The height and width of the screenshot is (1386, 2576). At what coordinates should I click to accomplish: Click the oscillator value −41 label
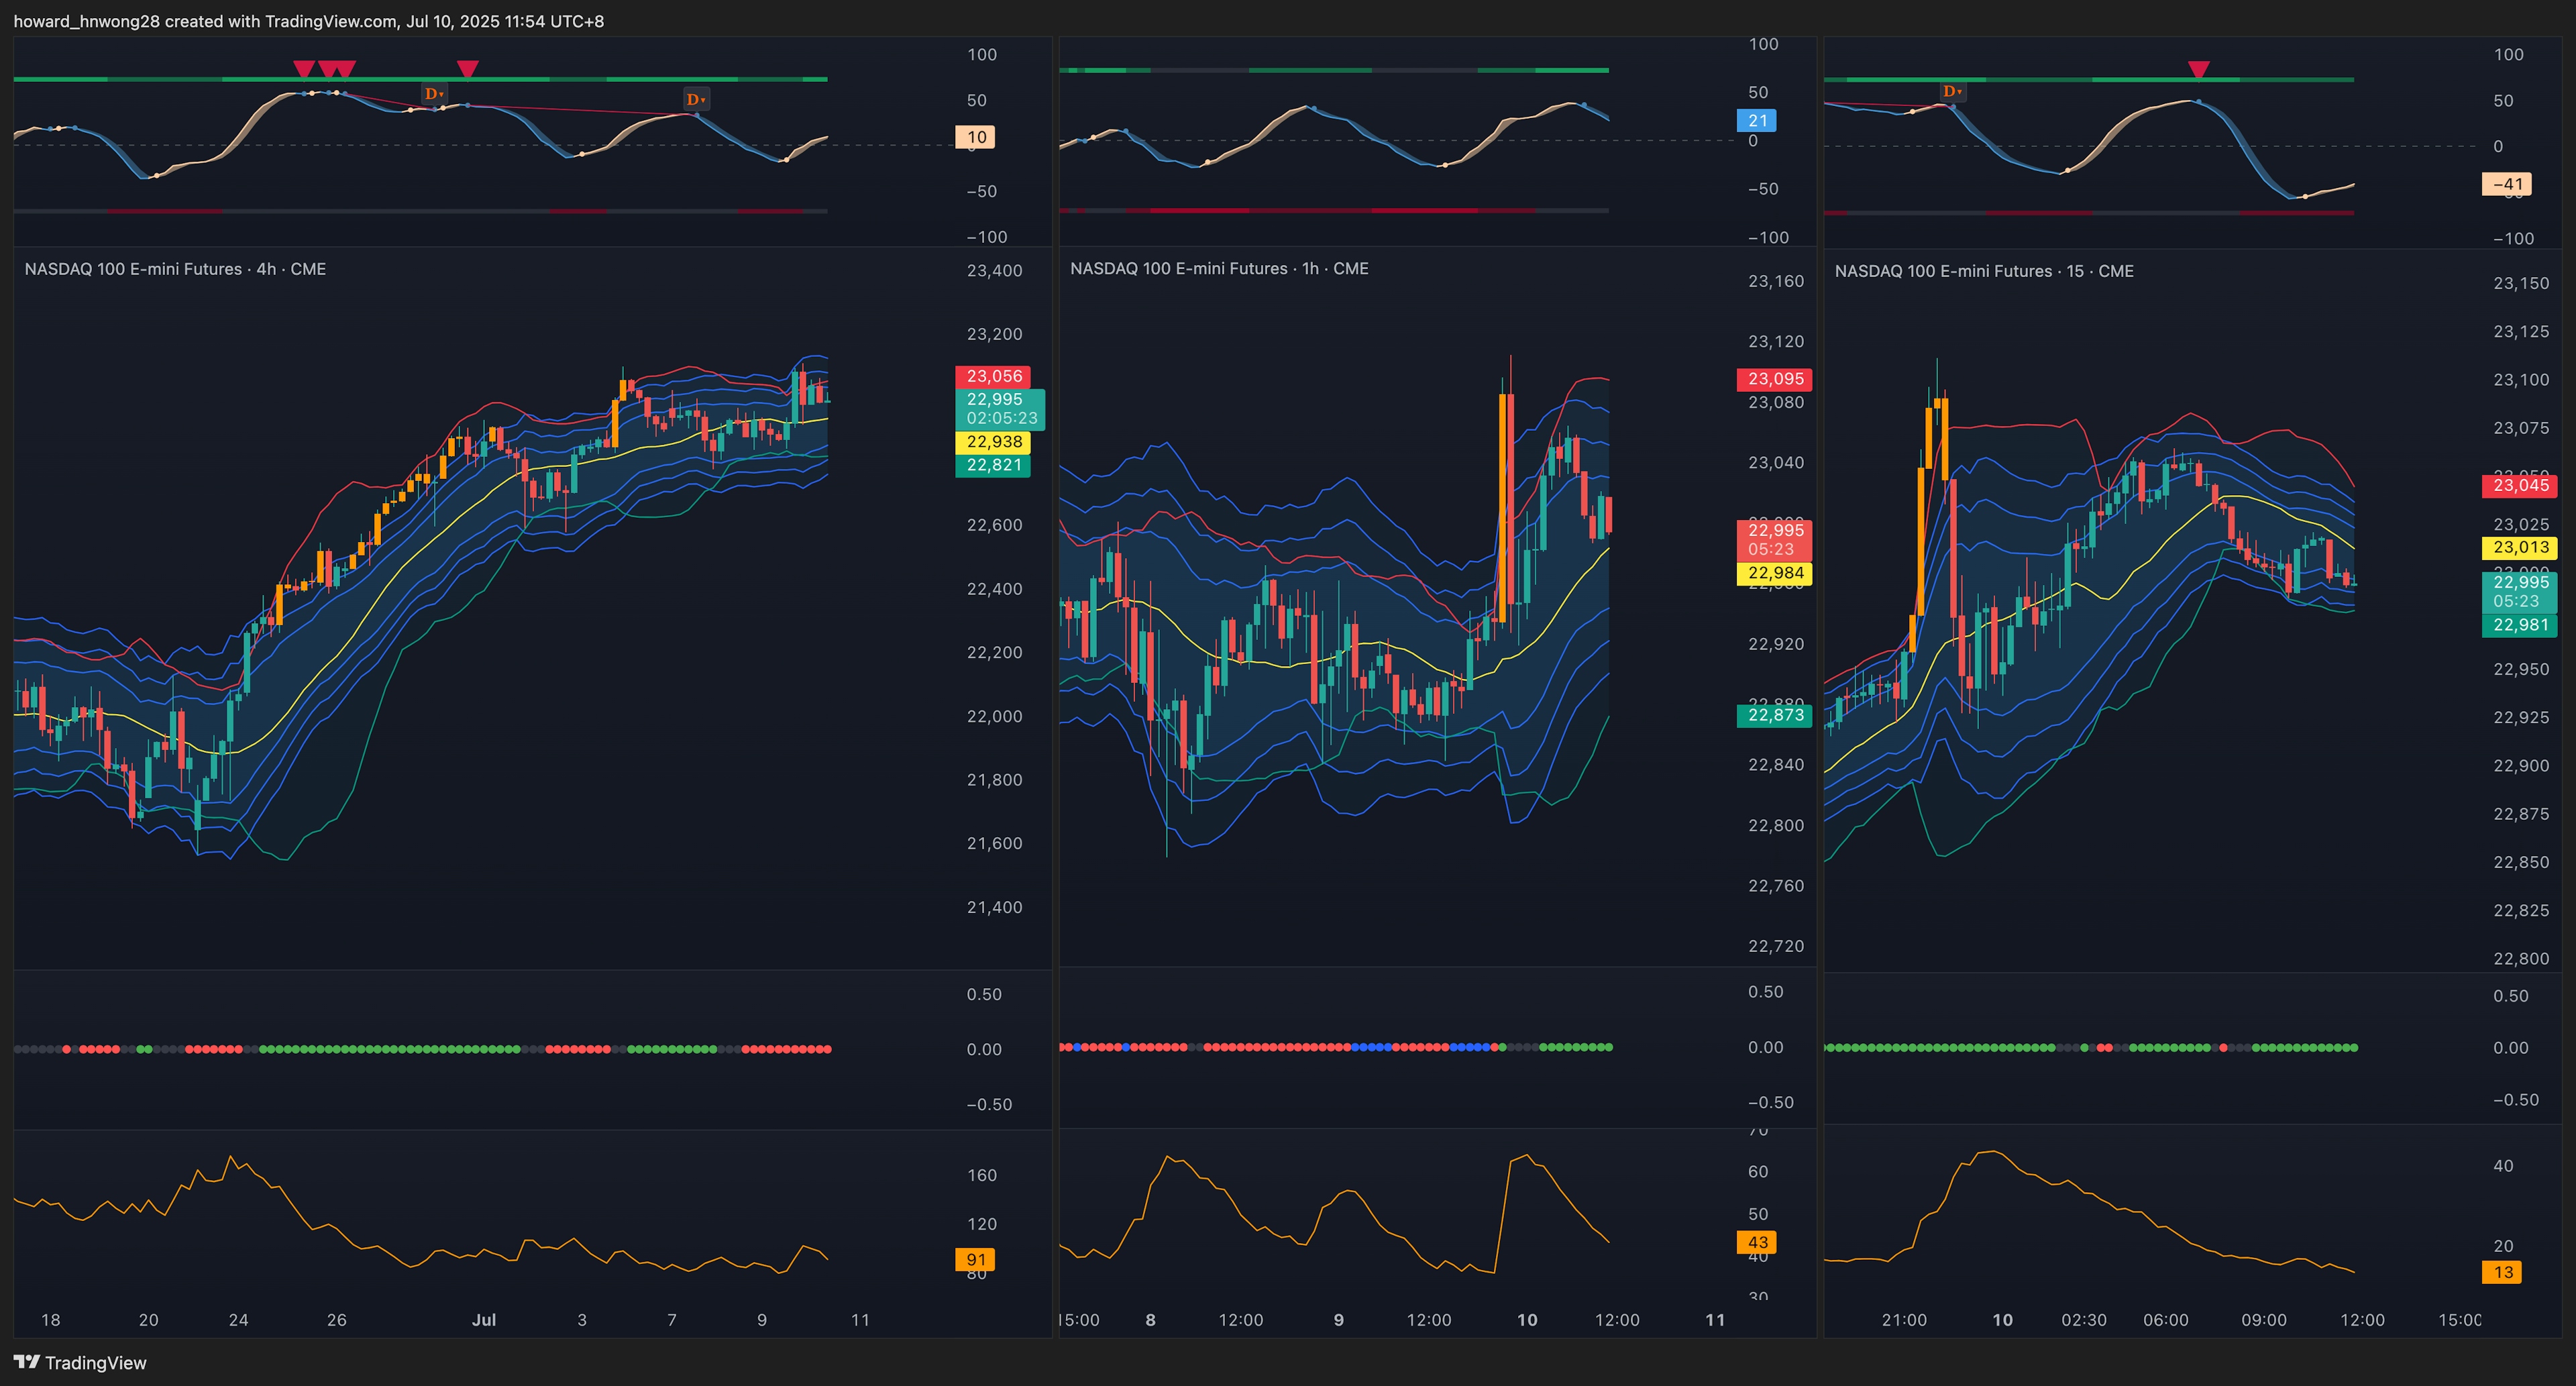click(x=2507, y=184)
